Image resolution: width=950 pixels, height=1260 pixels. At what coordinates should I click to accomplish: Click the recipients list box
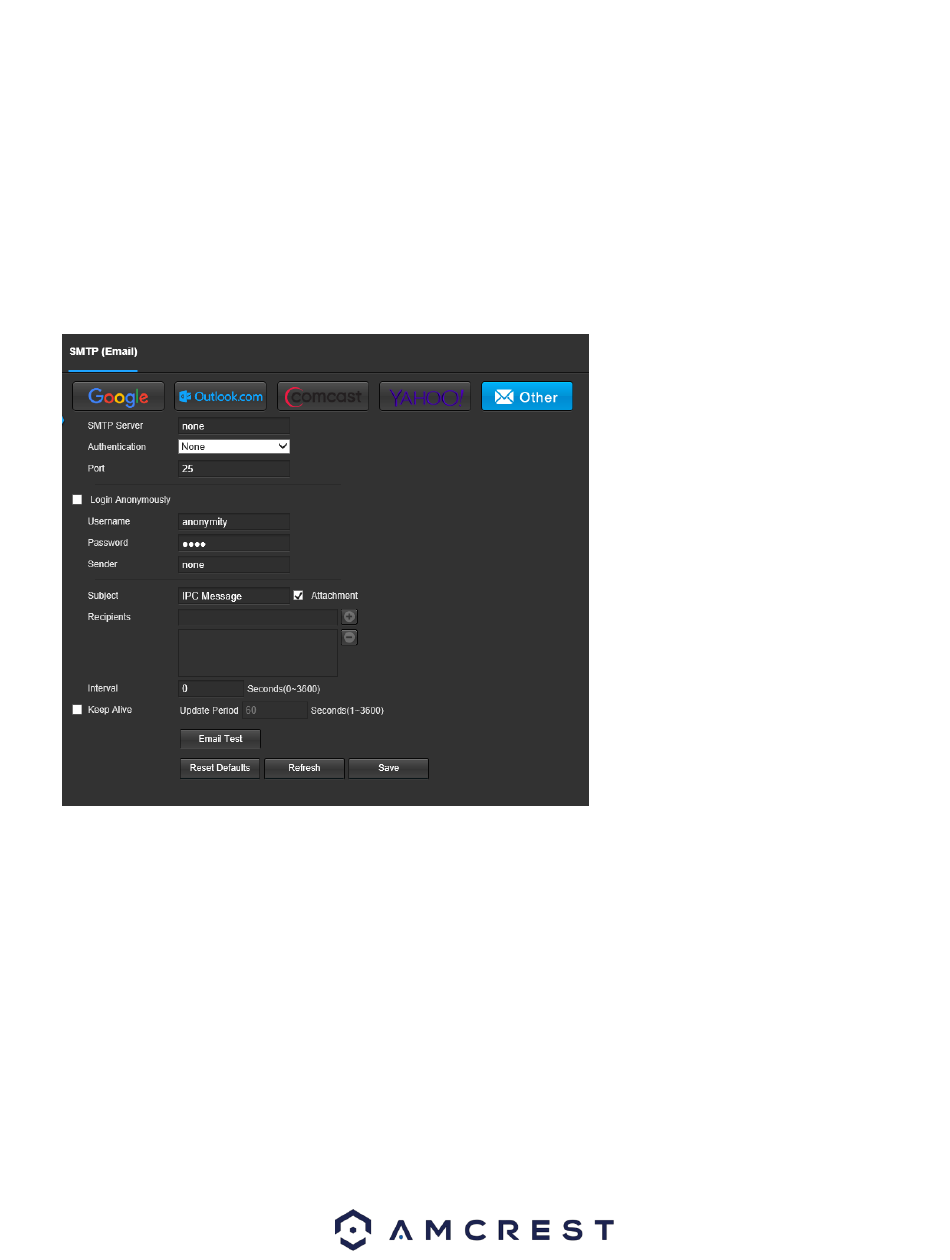(x=258, y=653)
